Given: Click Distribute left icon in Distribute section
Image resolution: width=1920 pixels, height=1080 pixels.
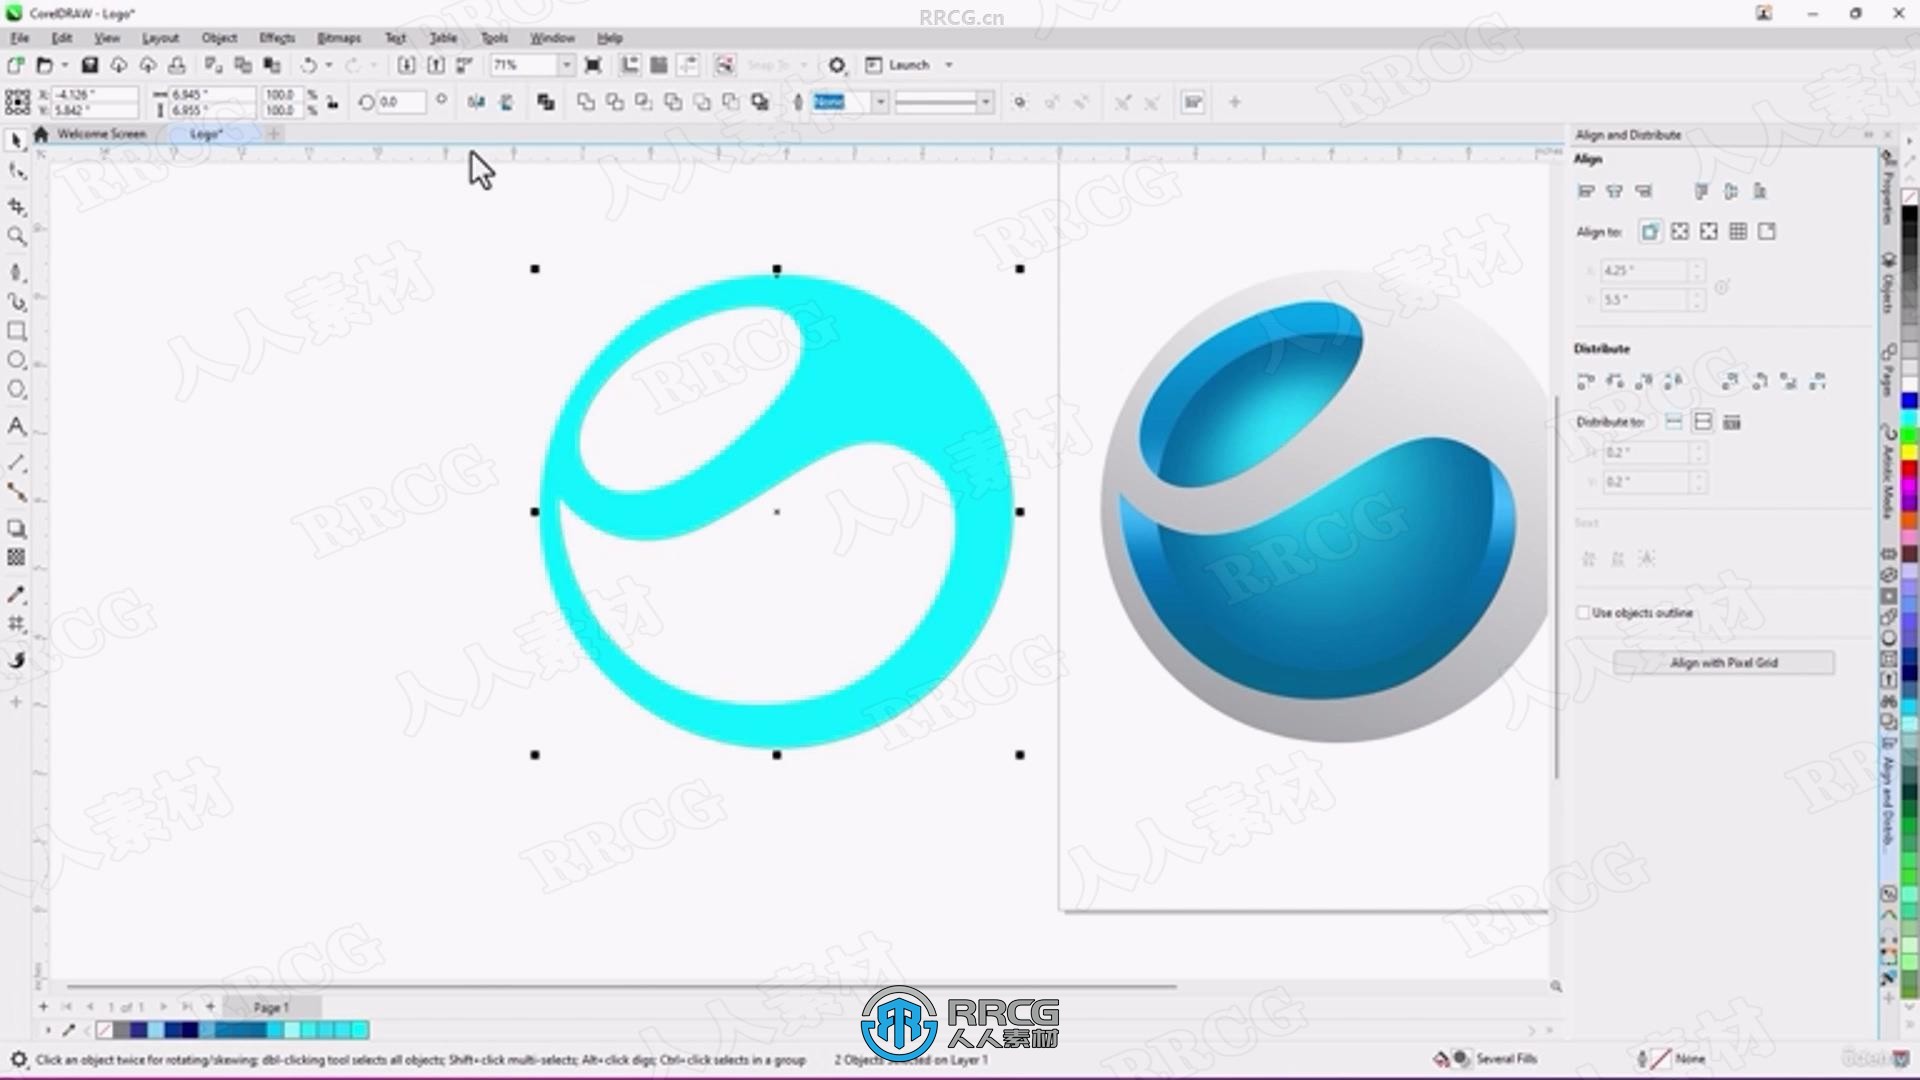Looking at the screenshot, I should (x=1585, y=381).
